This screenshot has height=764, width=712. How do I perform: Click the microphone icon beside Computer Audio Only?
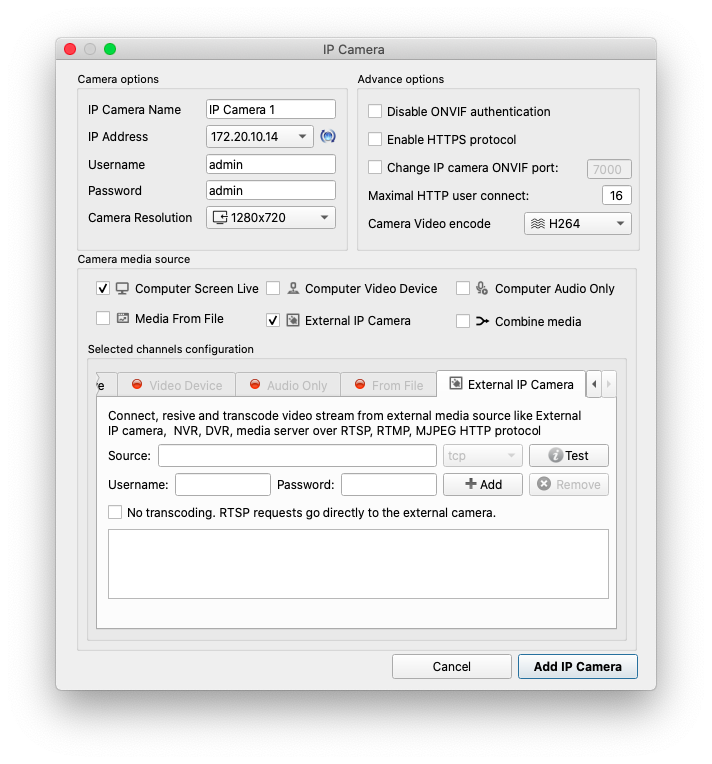482,288
